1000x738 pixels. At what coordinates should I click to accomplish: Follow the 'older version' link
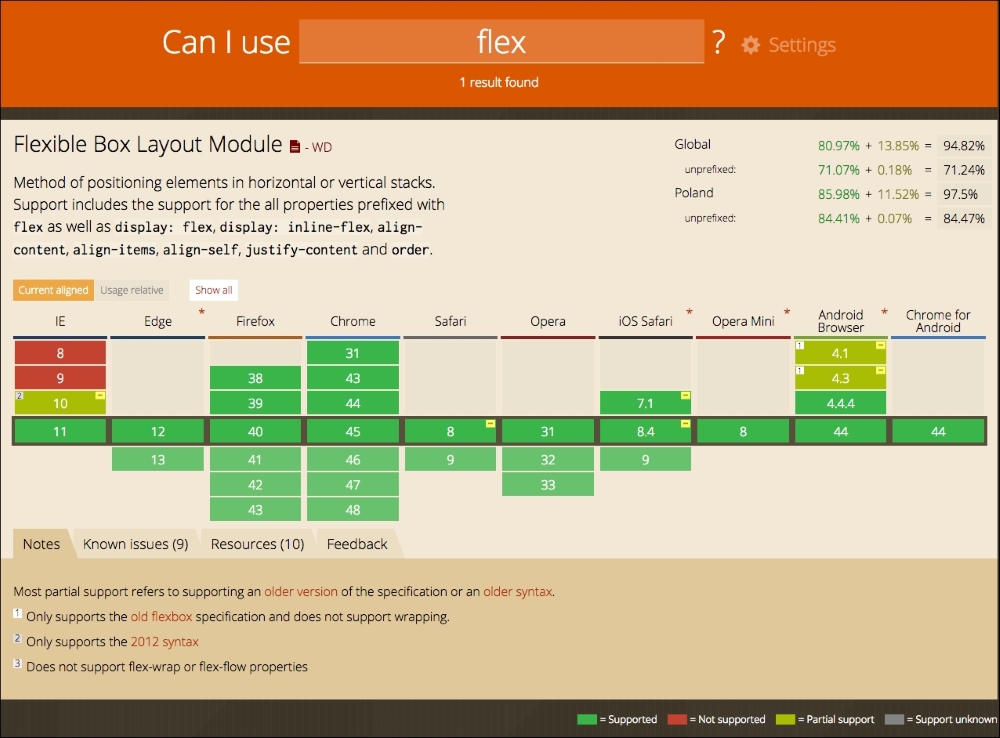tap(301, 591)
